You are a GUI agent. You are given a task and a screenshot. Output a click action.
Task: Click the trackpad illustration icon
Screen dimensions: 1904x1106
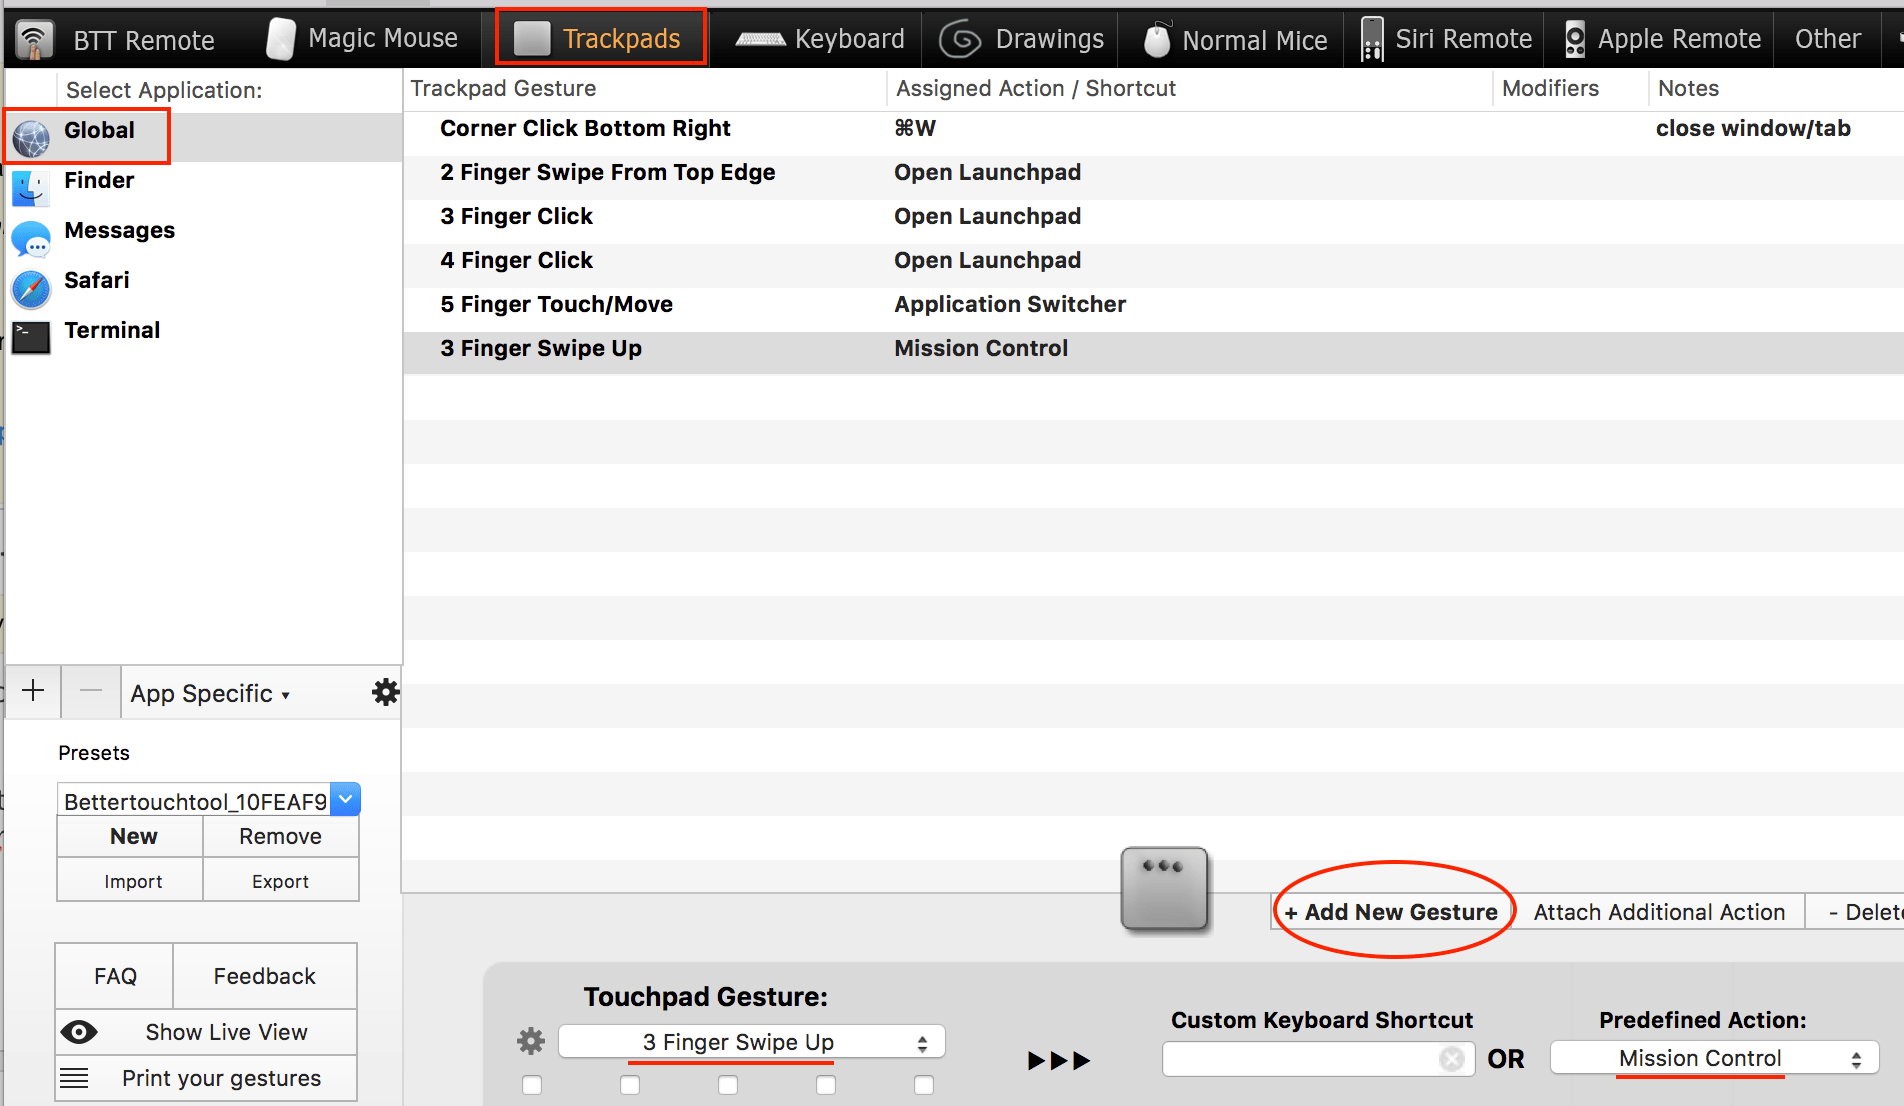point(1164,889)
